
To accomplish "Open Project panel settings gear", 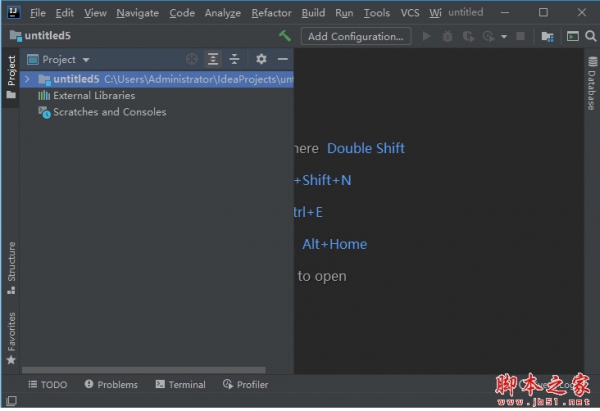I will click(261, 59).
